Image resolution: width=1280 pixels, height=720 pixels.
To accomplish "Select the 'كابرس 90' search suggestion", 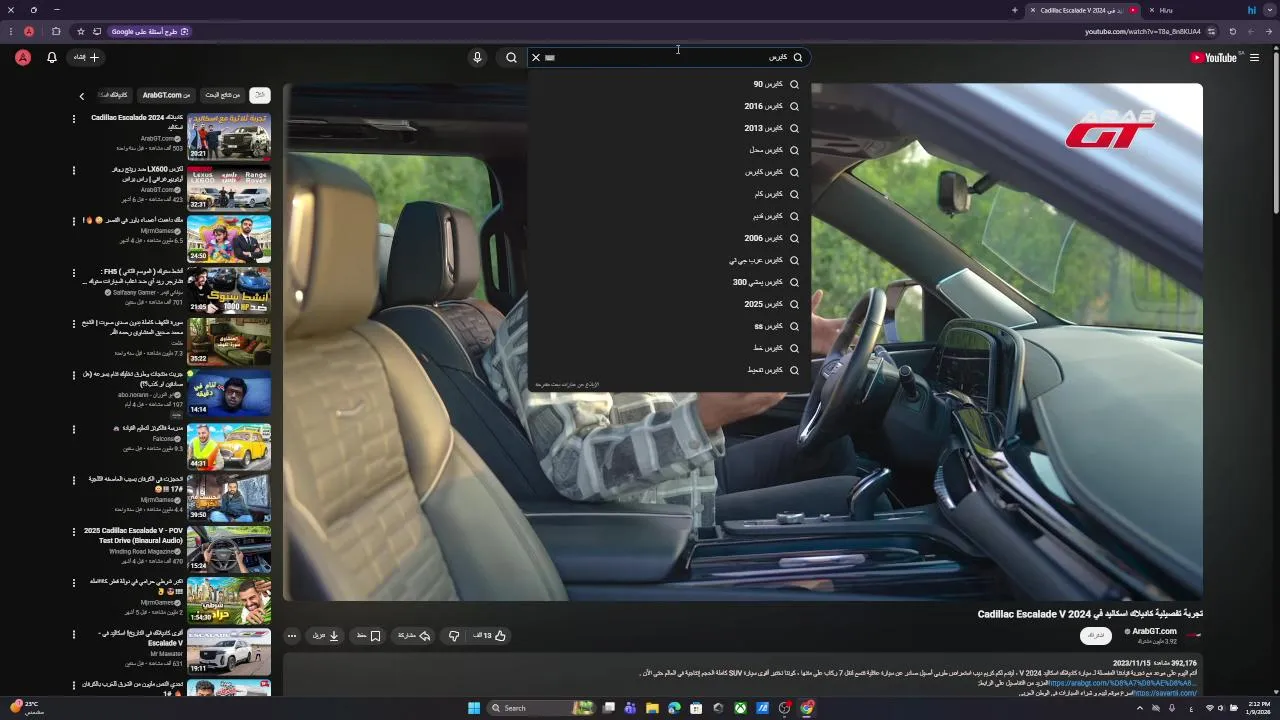I will (670, 84).
